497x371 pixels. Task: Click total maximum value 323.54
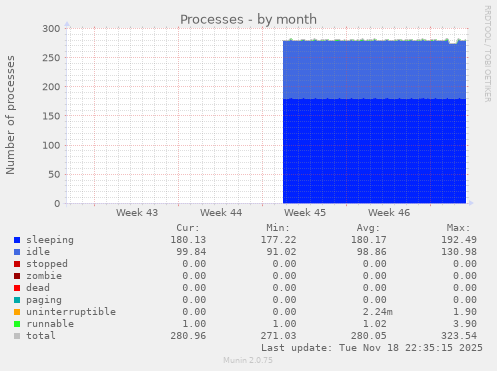tap(459, 336)
